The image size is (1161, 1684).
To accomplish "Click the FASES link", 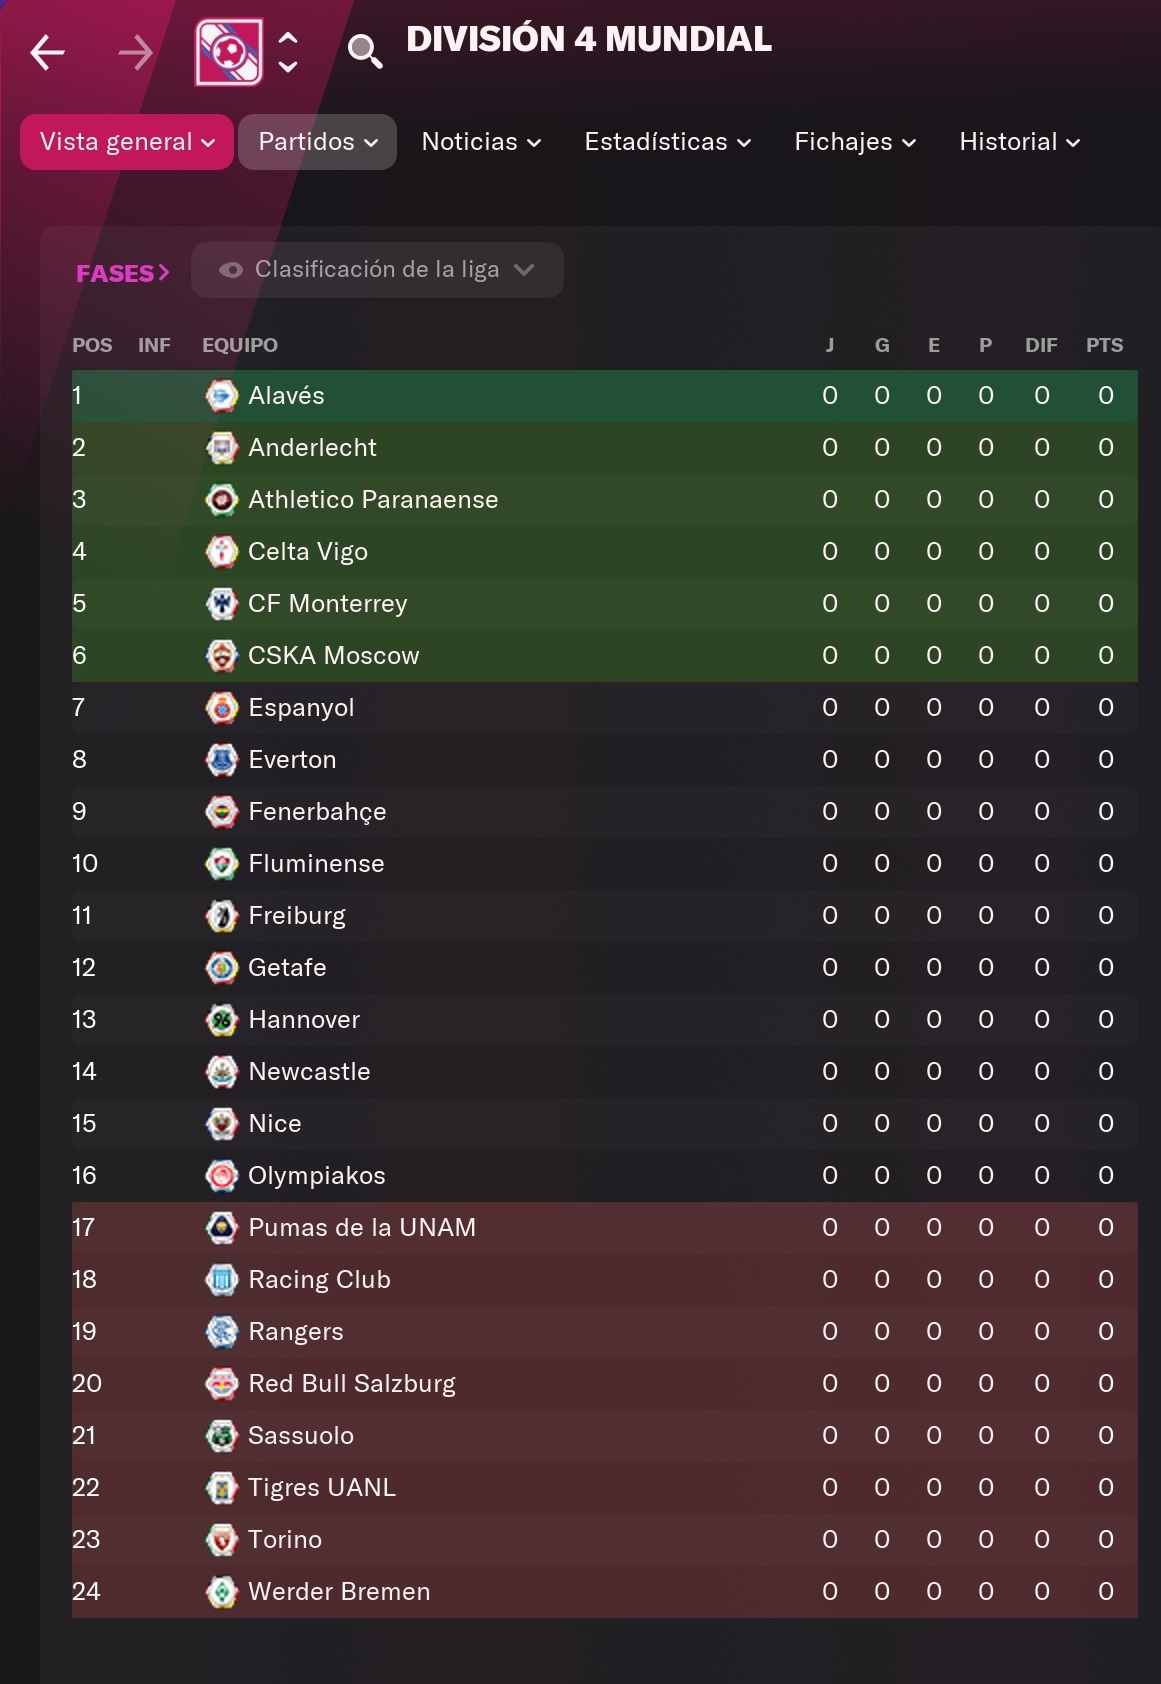I will click(123, 273).
